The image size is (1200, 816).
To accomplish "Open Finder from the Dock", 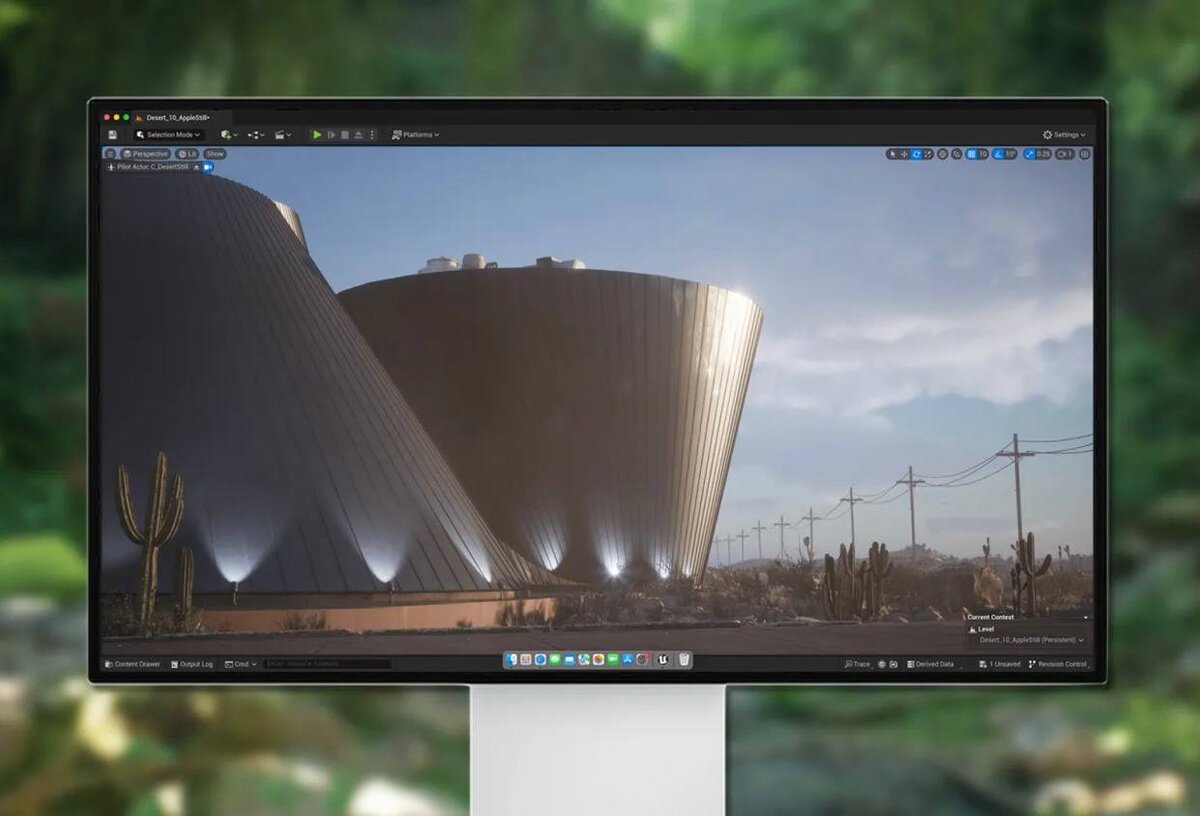I will pyautogui.click(x=511, y=660).
